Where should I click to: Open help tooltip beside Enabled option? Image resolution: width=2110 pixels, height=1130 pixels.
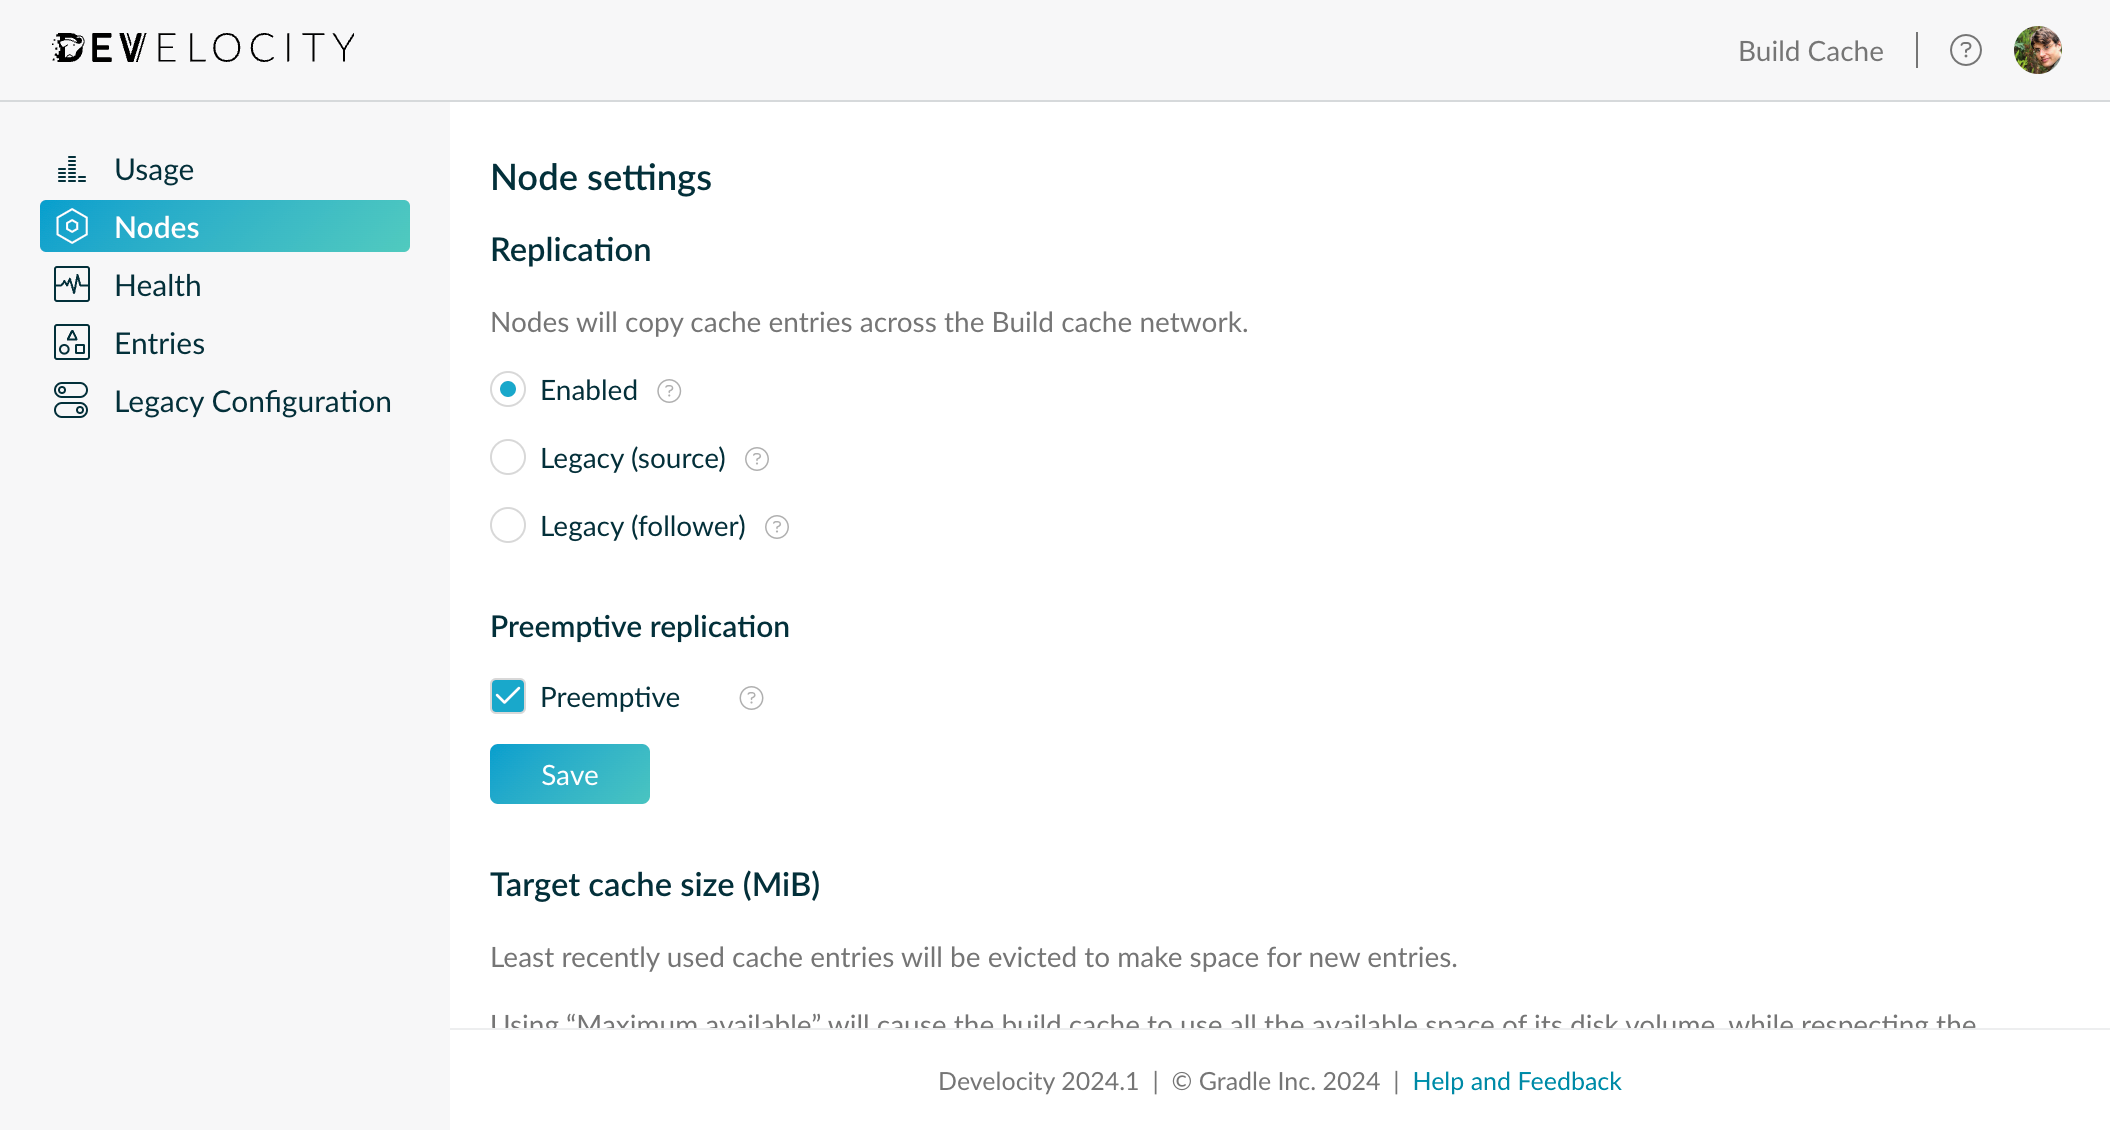click(668, 391)
